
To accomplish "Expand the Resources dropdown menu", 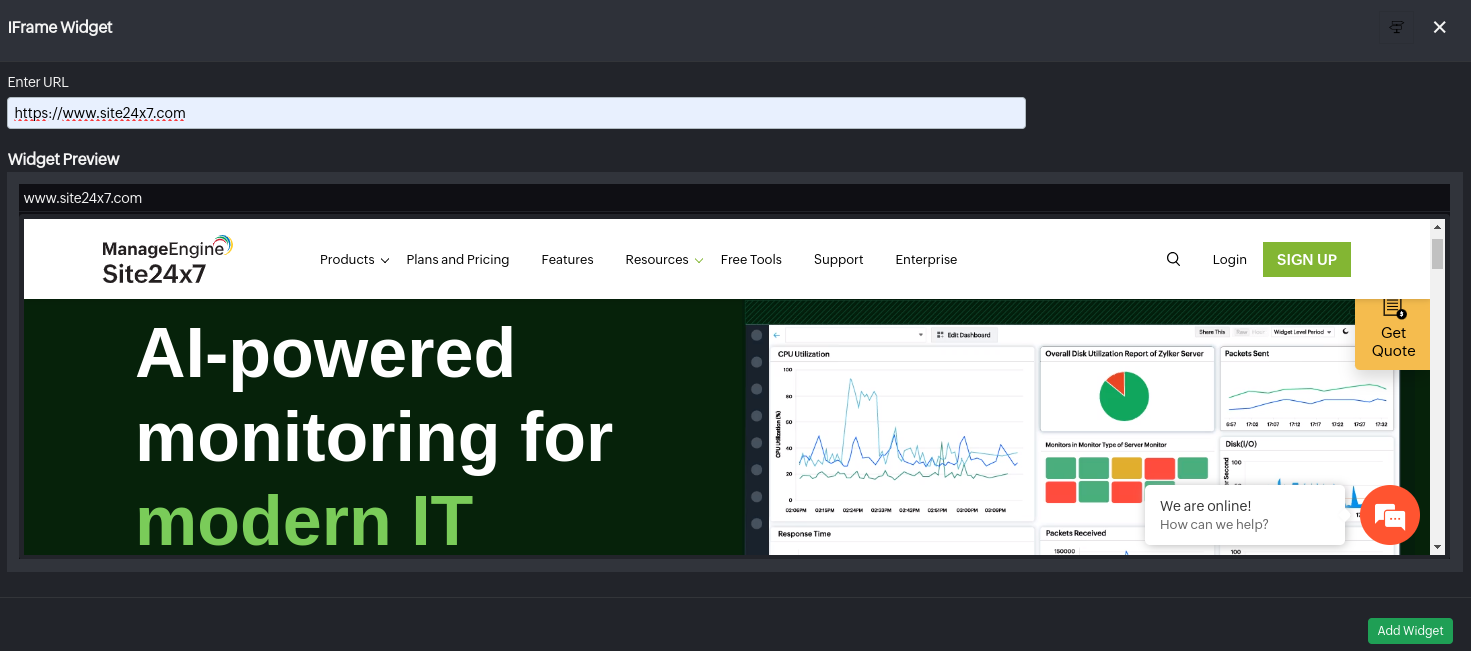I will (x=664, y=259).
